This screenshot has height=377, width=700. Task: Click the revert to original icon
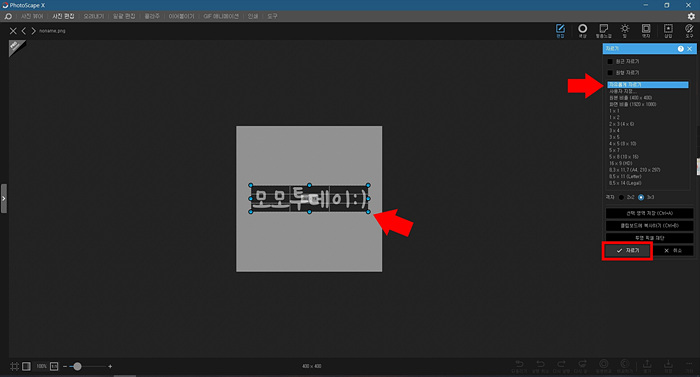click(x=519, y=366)
